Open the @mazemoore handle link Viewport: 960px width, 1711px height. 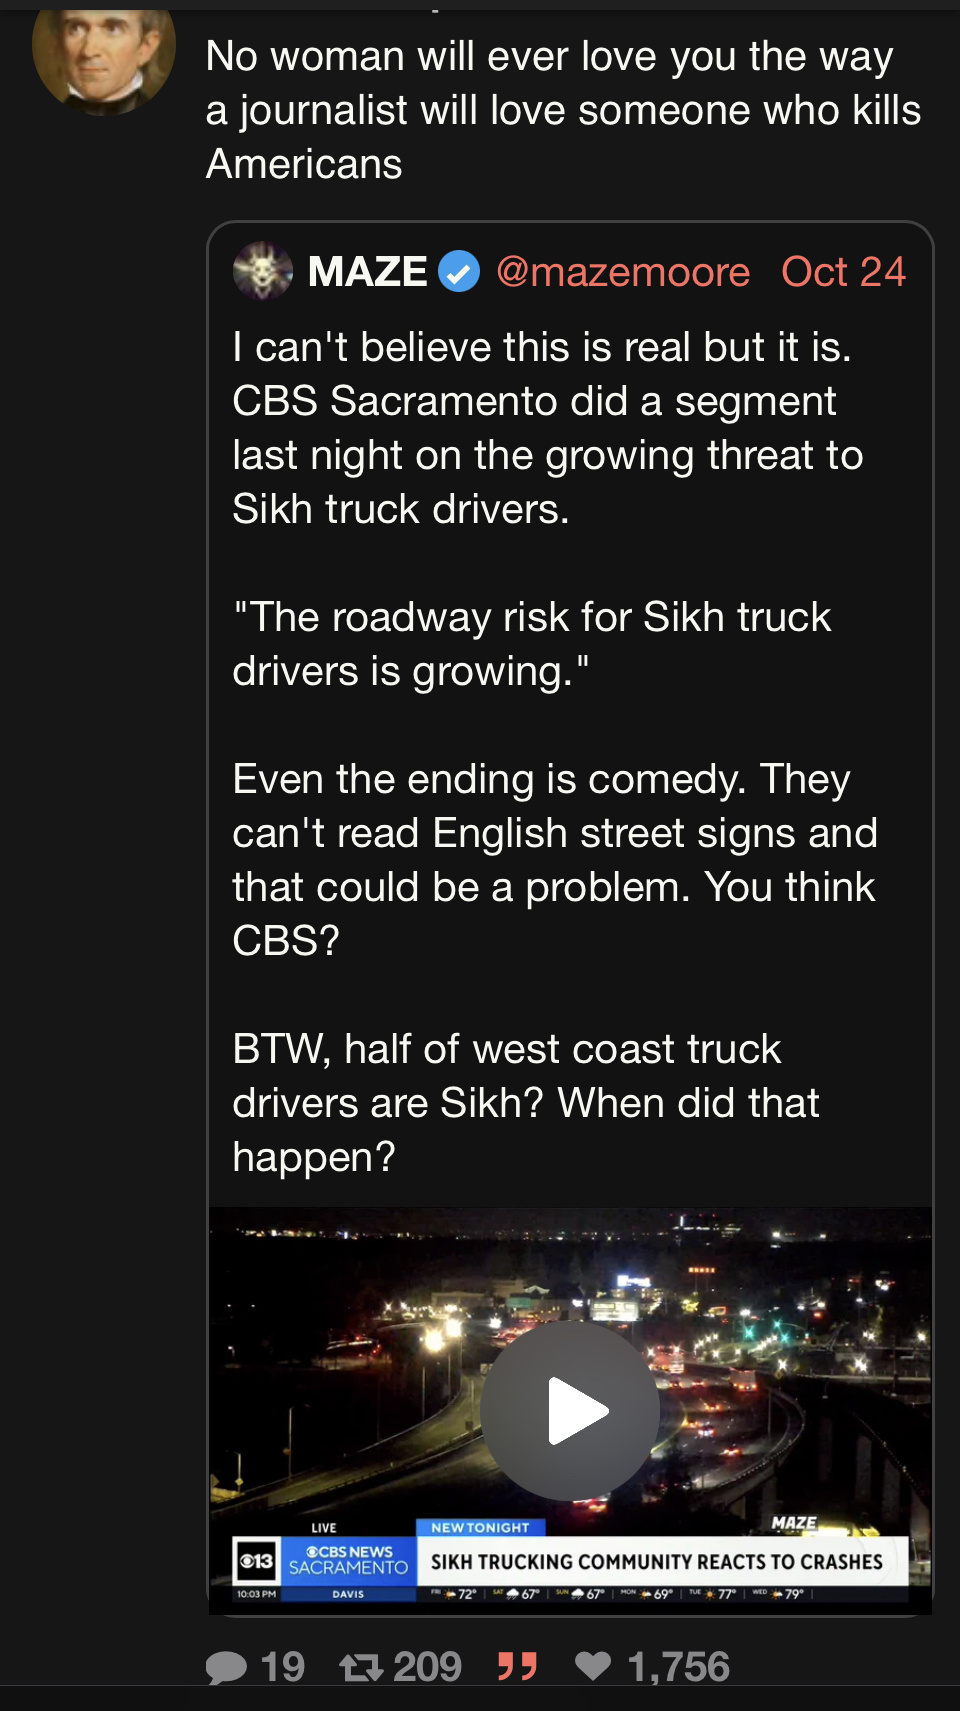[x=622, y=272]
